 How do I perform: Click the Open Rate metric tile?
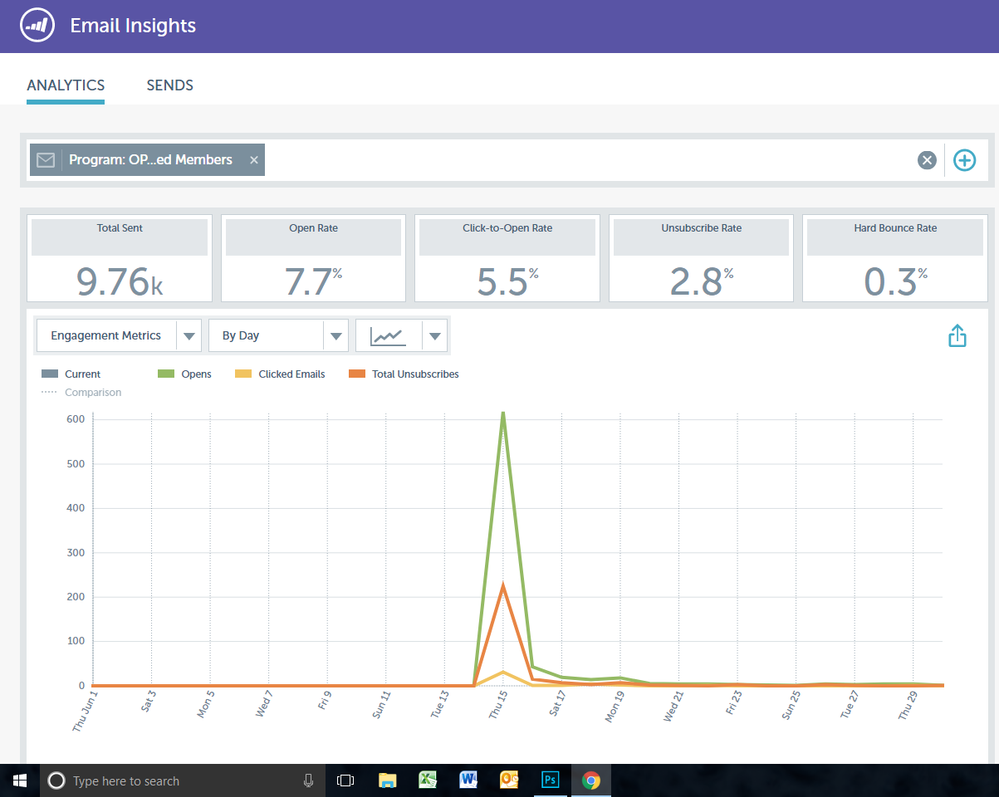[x=313, y=258]
